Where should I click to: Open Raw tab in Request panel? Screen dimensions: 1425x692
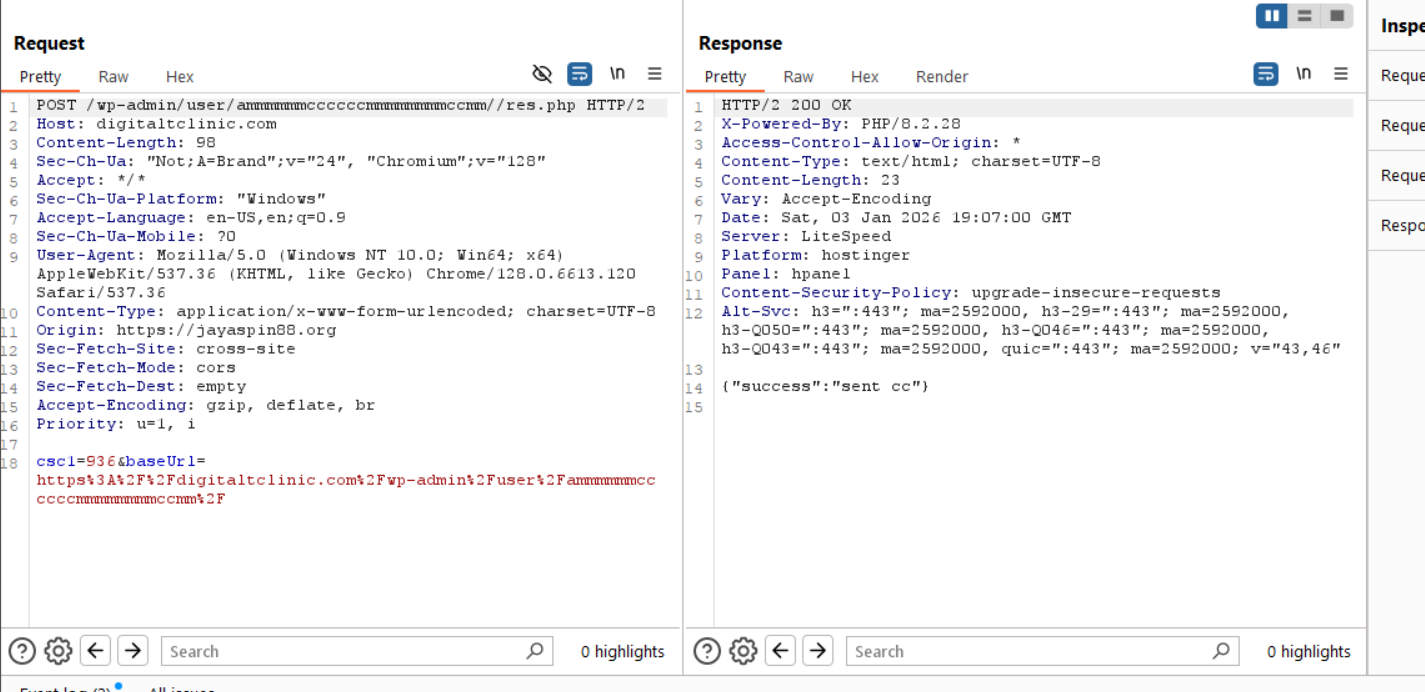point(113,77)
